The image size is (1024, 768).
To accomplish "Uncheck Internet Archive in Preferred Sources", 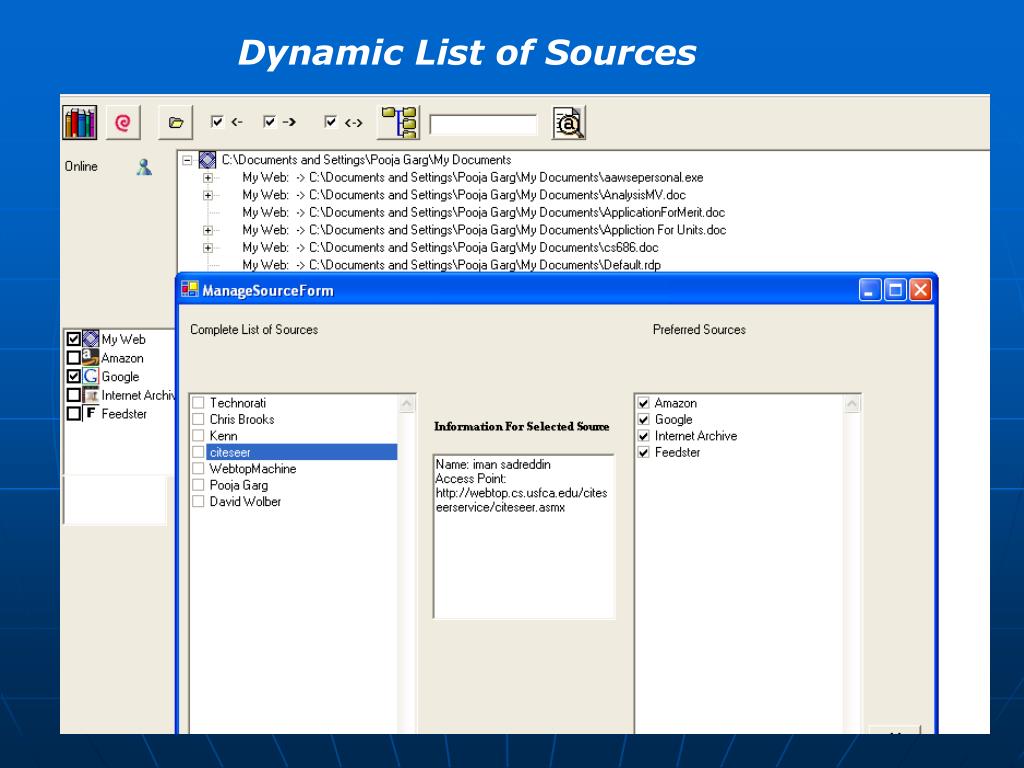I will pyautogui.click(x=644, y=436).
